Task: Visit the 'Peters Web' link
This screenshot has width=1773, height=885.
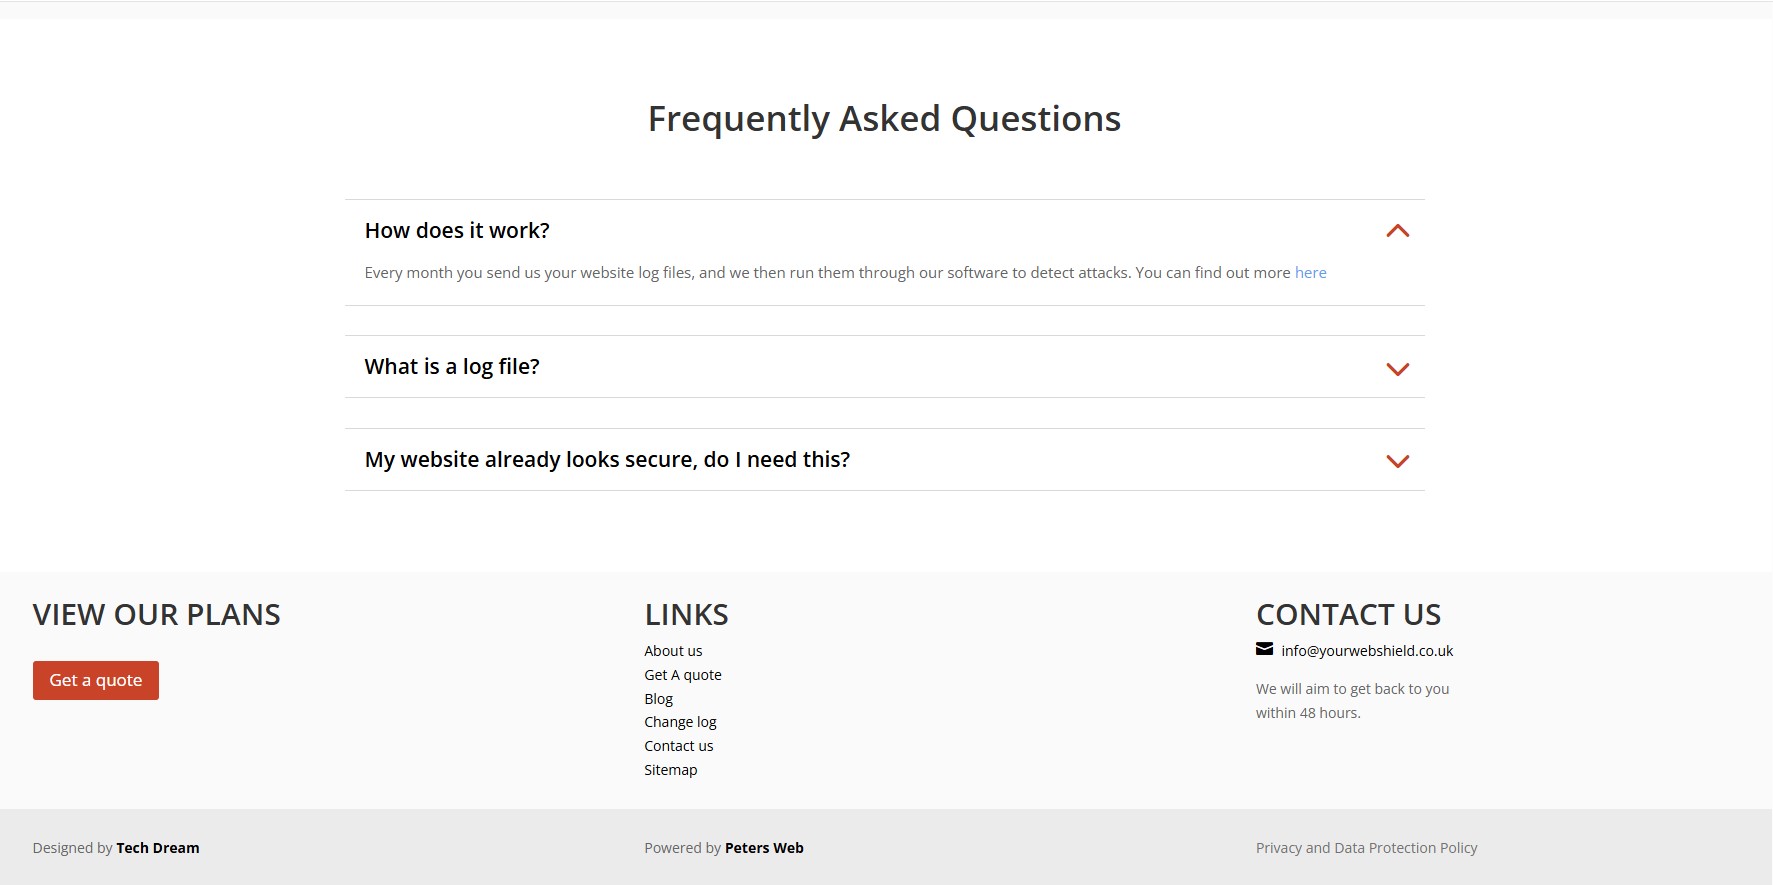Action: [x=764, y=848]
